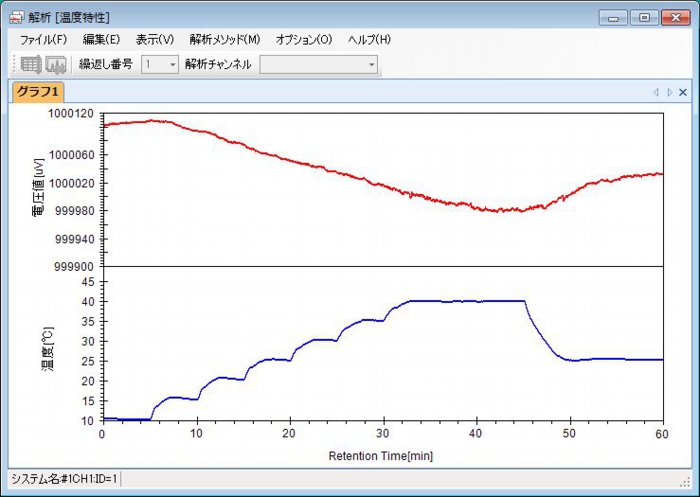Click the 温度[℃] axis label
Image resolution: width=700 pixels, height=497 pixels.
(x=48, y=349)
